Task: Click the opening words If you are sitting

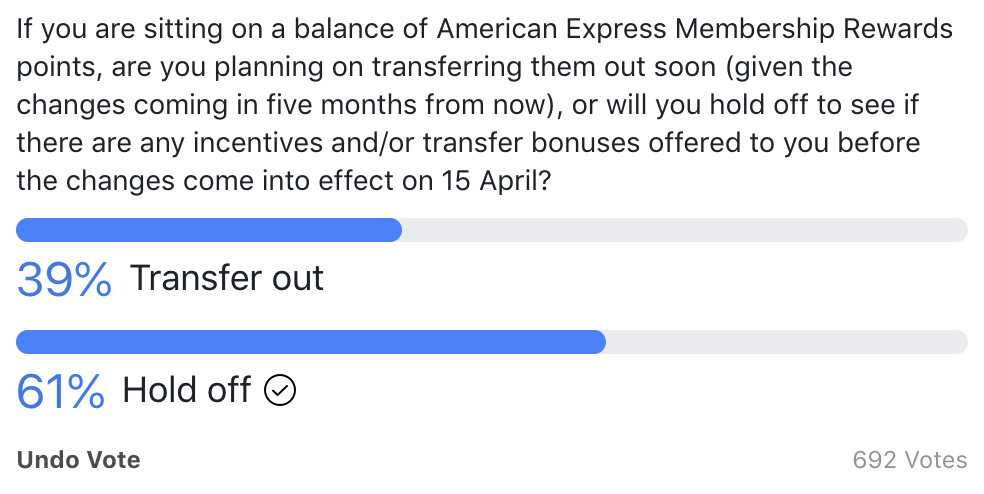Action: click(119, 30)
